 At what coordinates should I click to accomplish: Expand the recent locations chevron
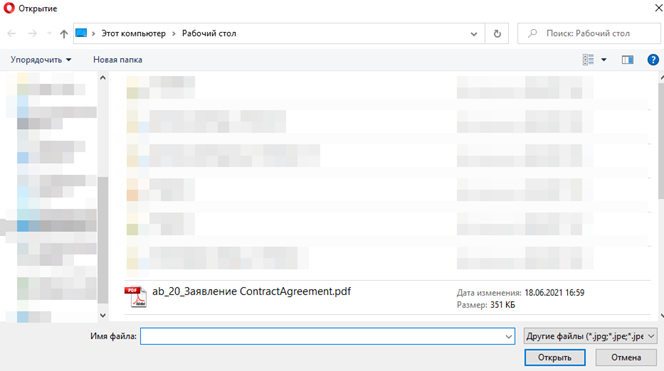[49, 33]
